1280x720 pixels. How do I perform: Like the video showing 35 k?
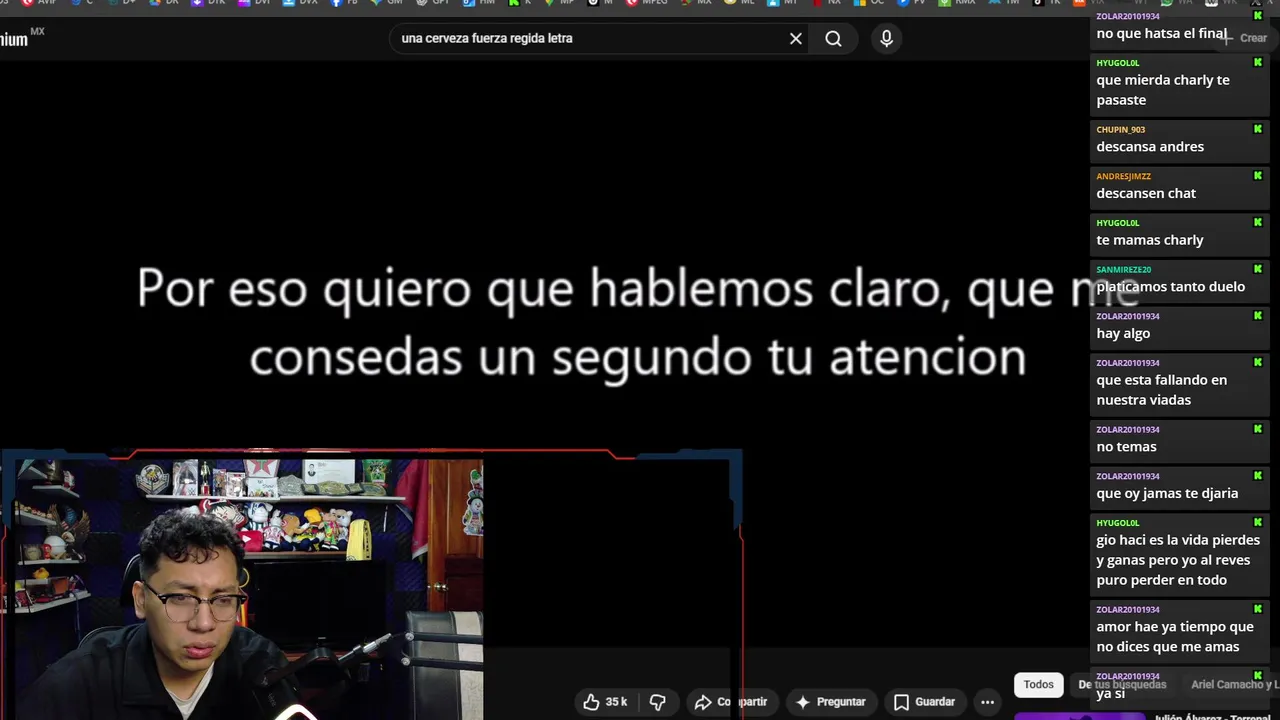click(x=605, y=702)
